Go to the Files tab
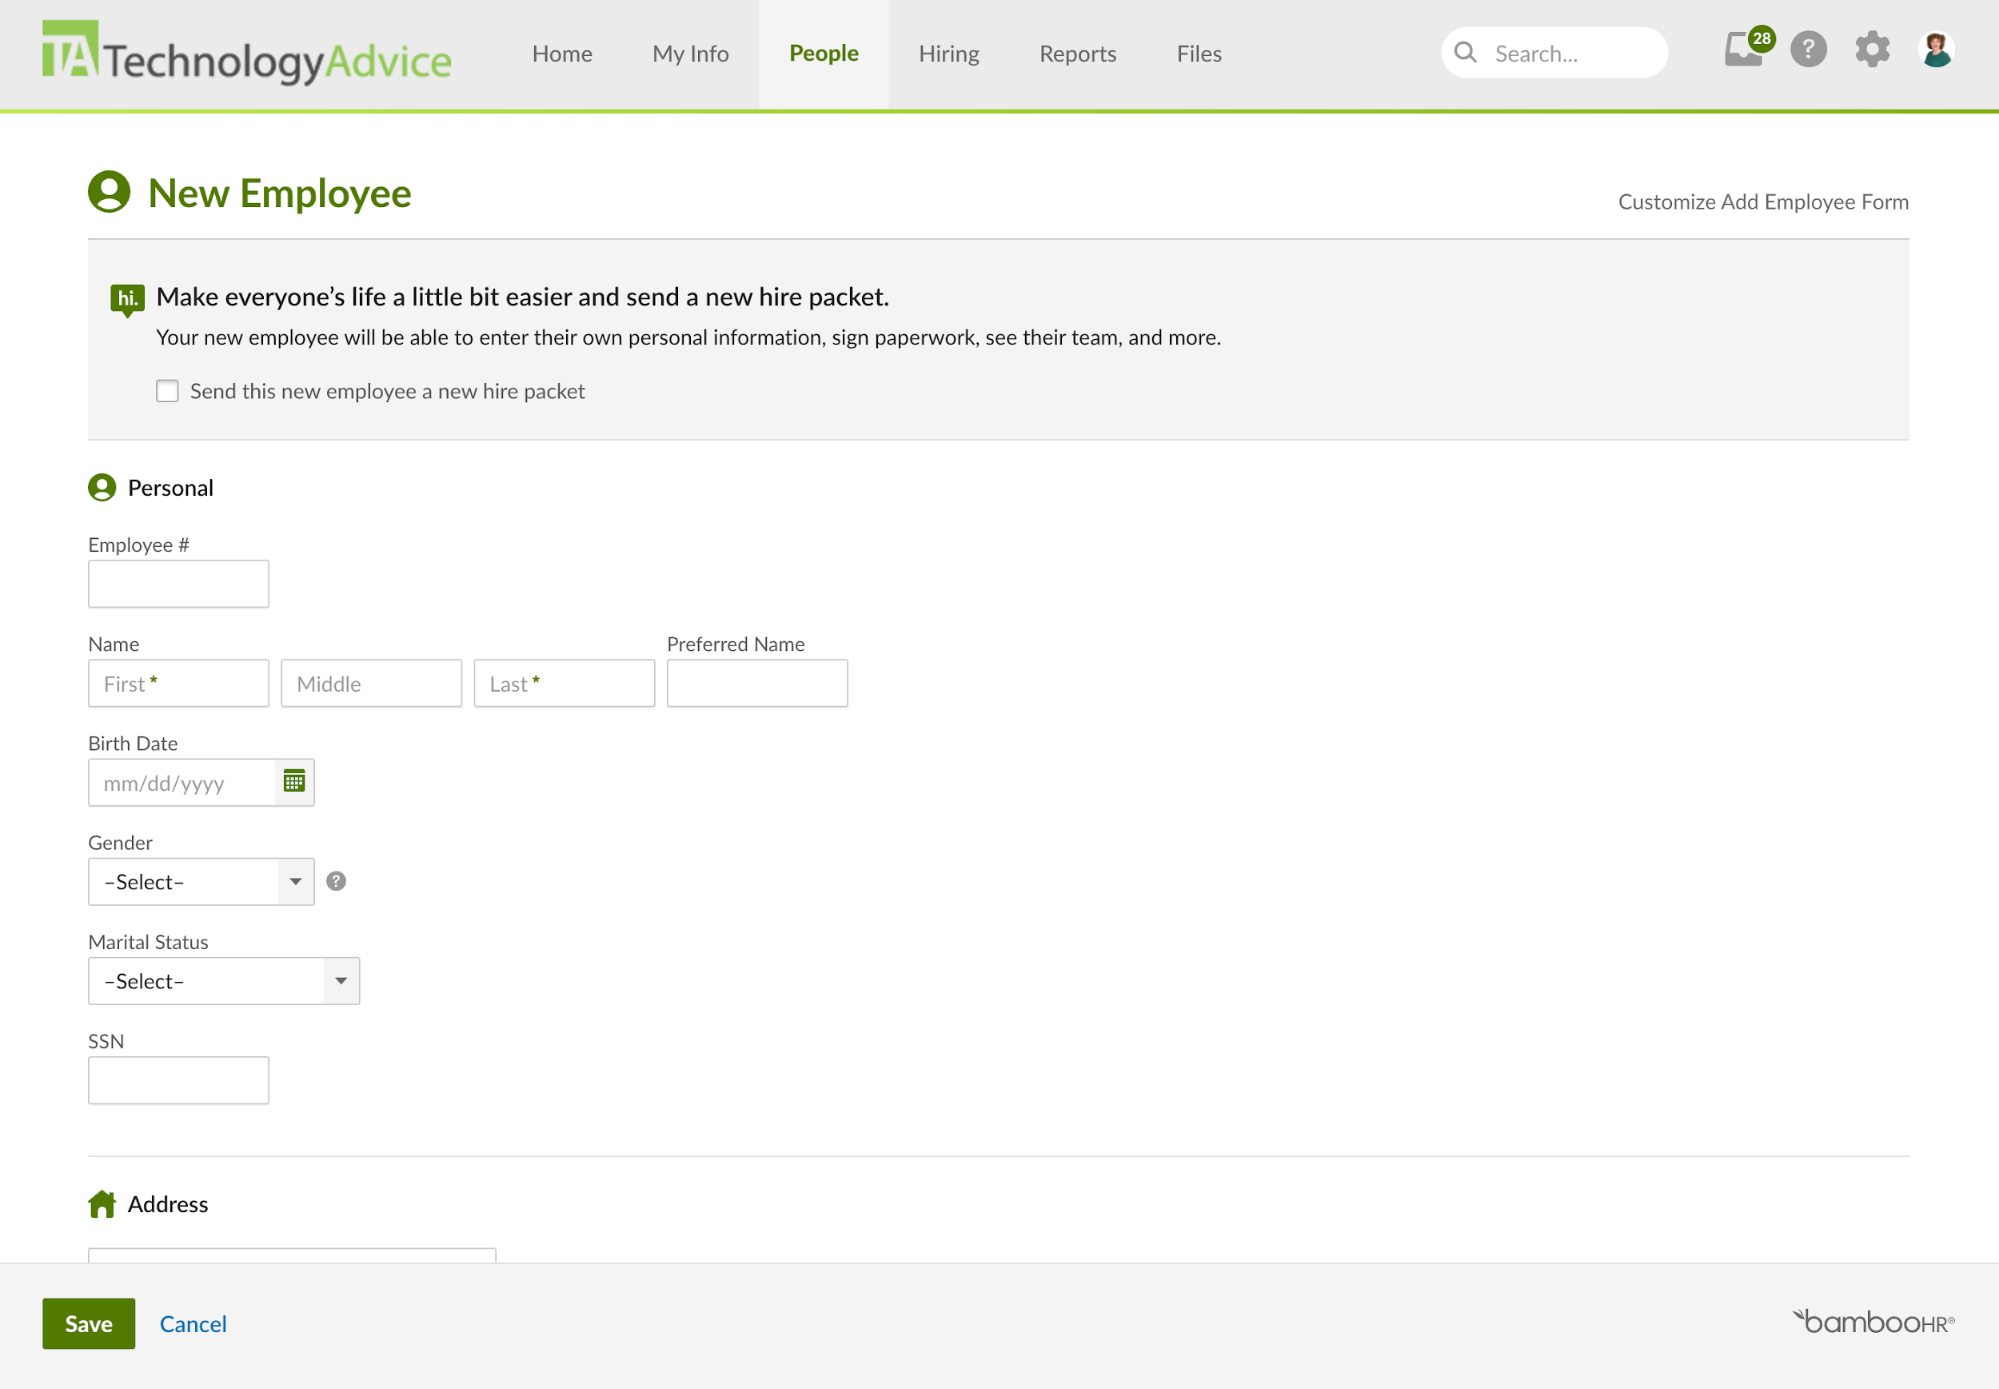This screenshot has width=1999, height=1389. click(x=1199, y=53)
